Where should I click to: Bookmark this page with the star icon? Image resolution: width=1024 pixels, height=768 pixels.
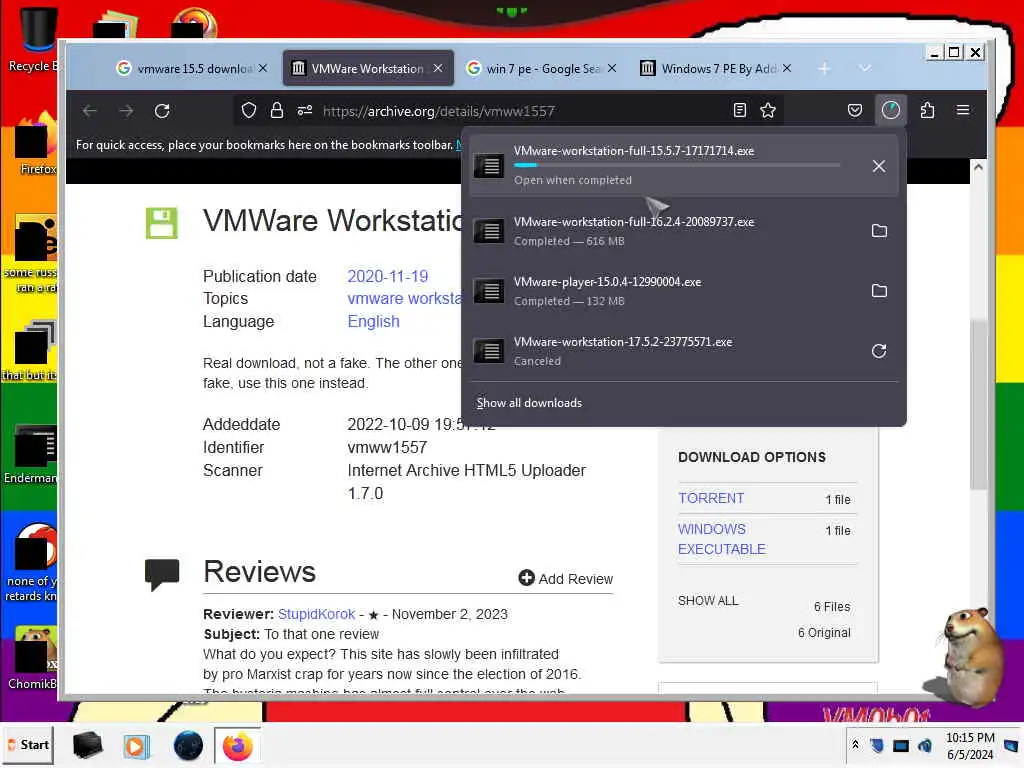(768, 110)
